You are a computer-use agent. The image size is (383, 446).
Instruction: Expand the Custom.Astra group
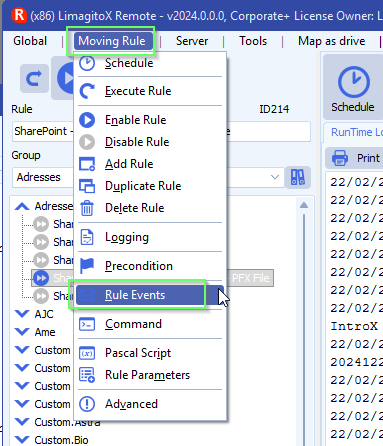pos(22,422)
